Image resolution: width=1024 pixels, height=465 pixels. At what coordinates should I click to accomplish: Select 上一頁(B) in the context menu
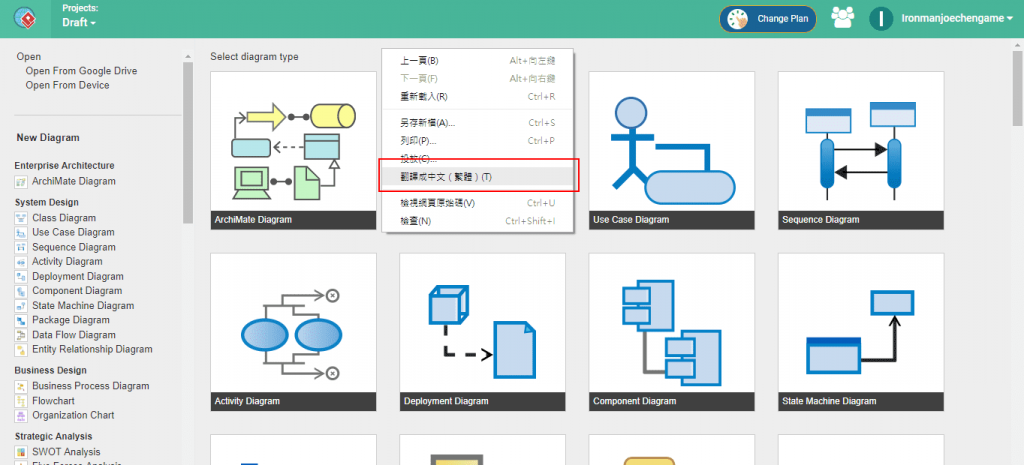pyautogui.click(x=477, y=61)
